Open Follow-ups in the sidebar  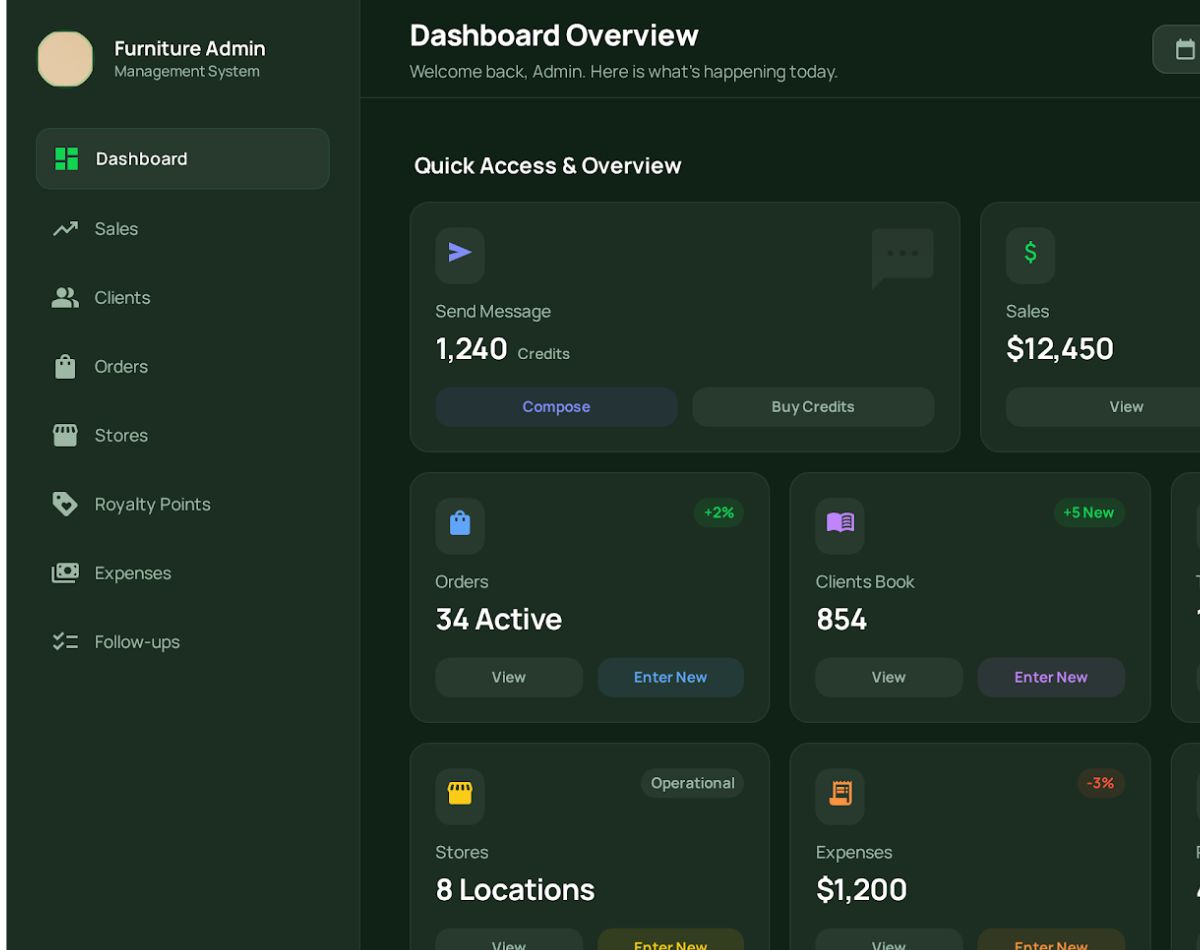click(x=137, y=642)
